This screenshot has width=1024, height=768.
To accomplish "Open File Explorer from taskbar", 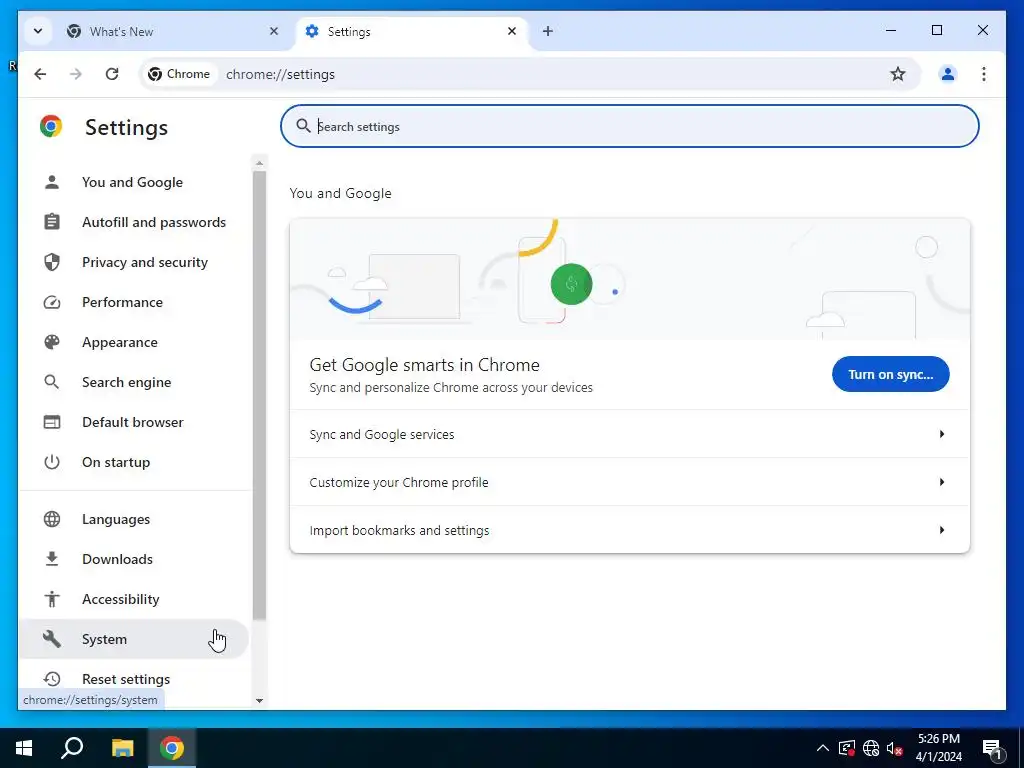I will [x=122, y=748].
